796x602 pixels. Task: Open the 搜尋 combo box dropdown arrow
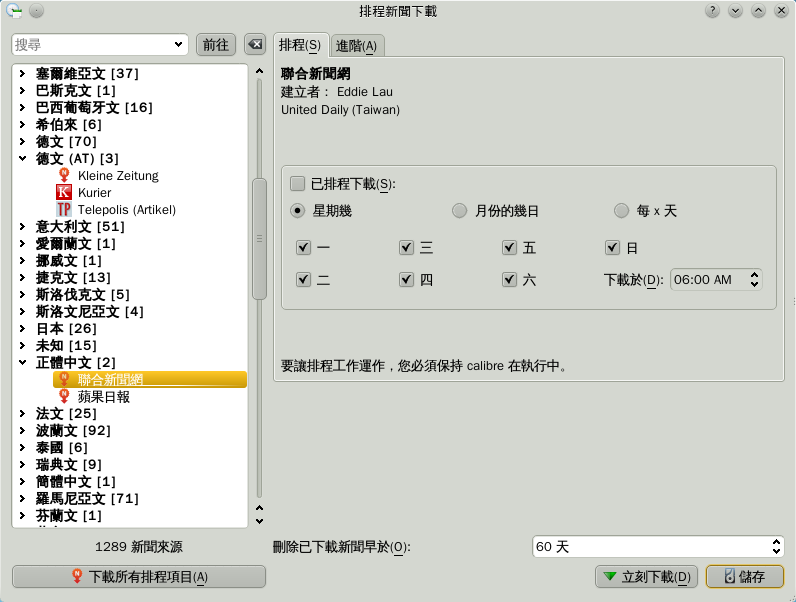(x=178, y=45)
